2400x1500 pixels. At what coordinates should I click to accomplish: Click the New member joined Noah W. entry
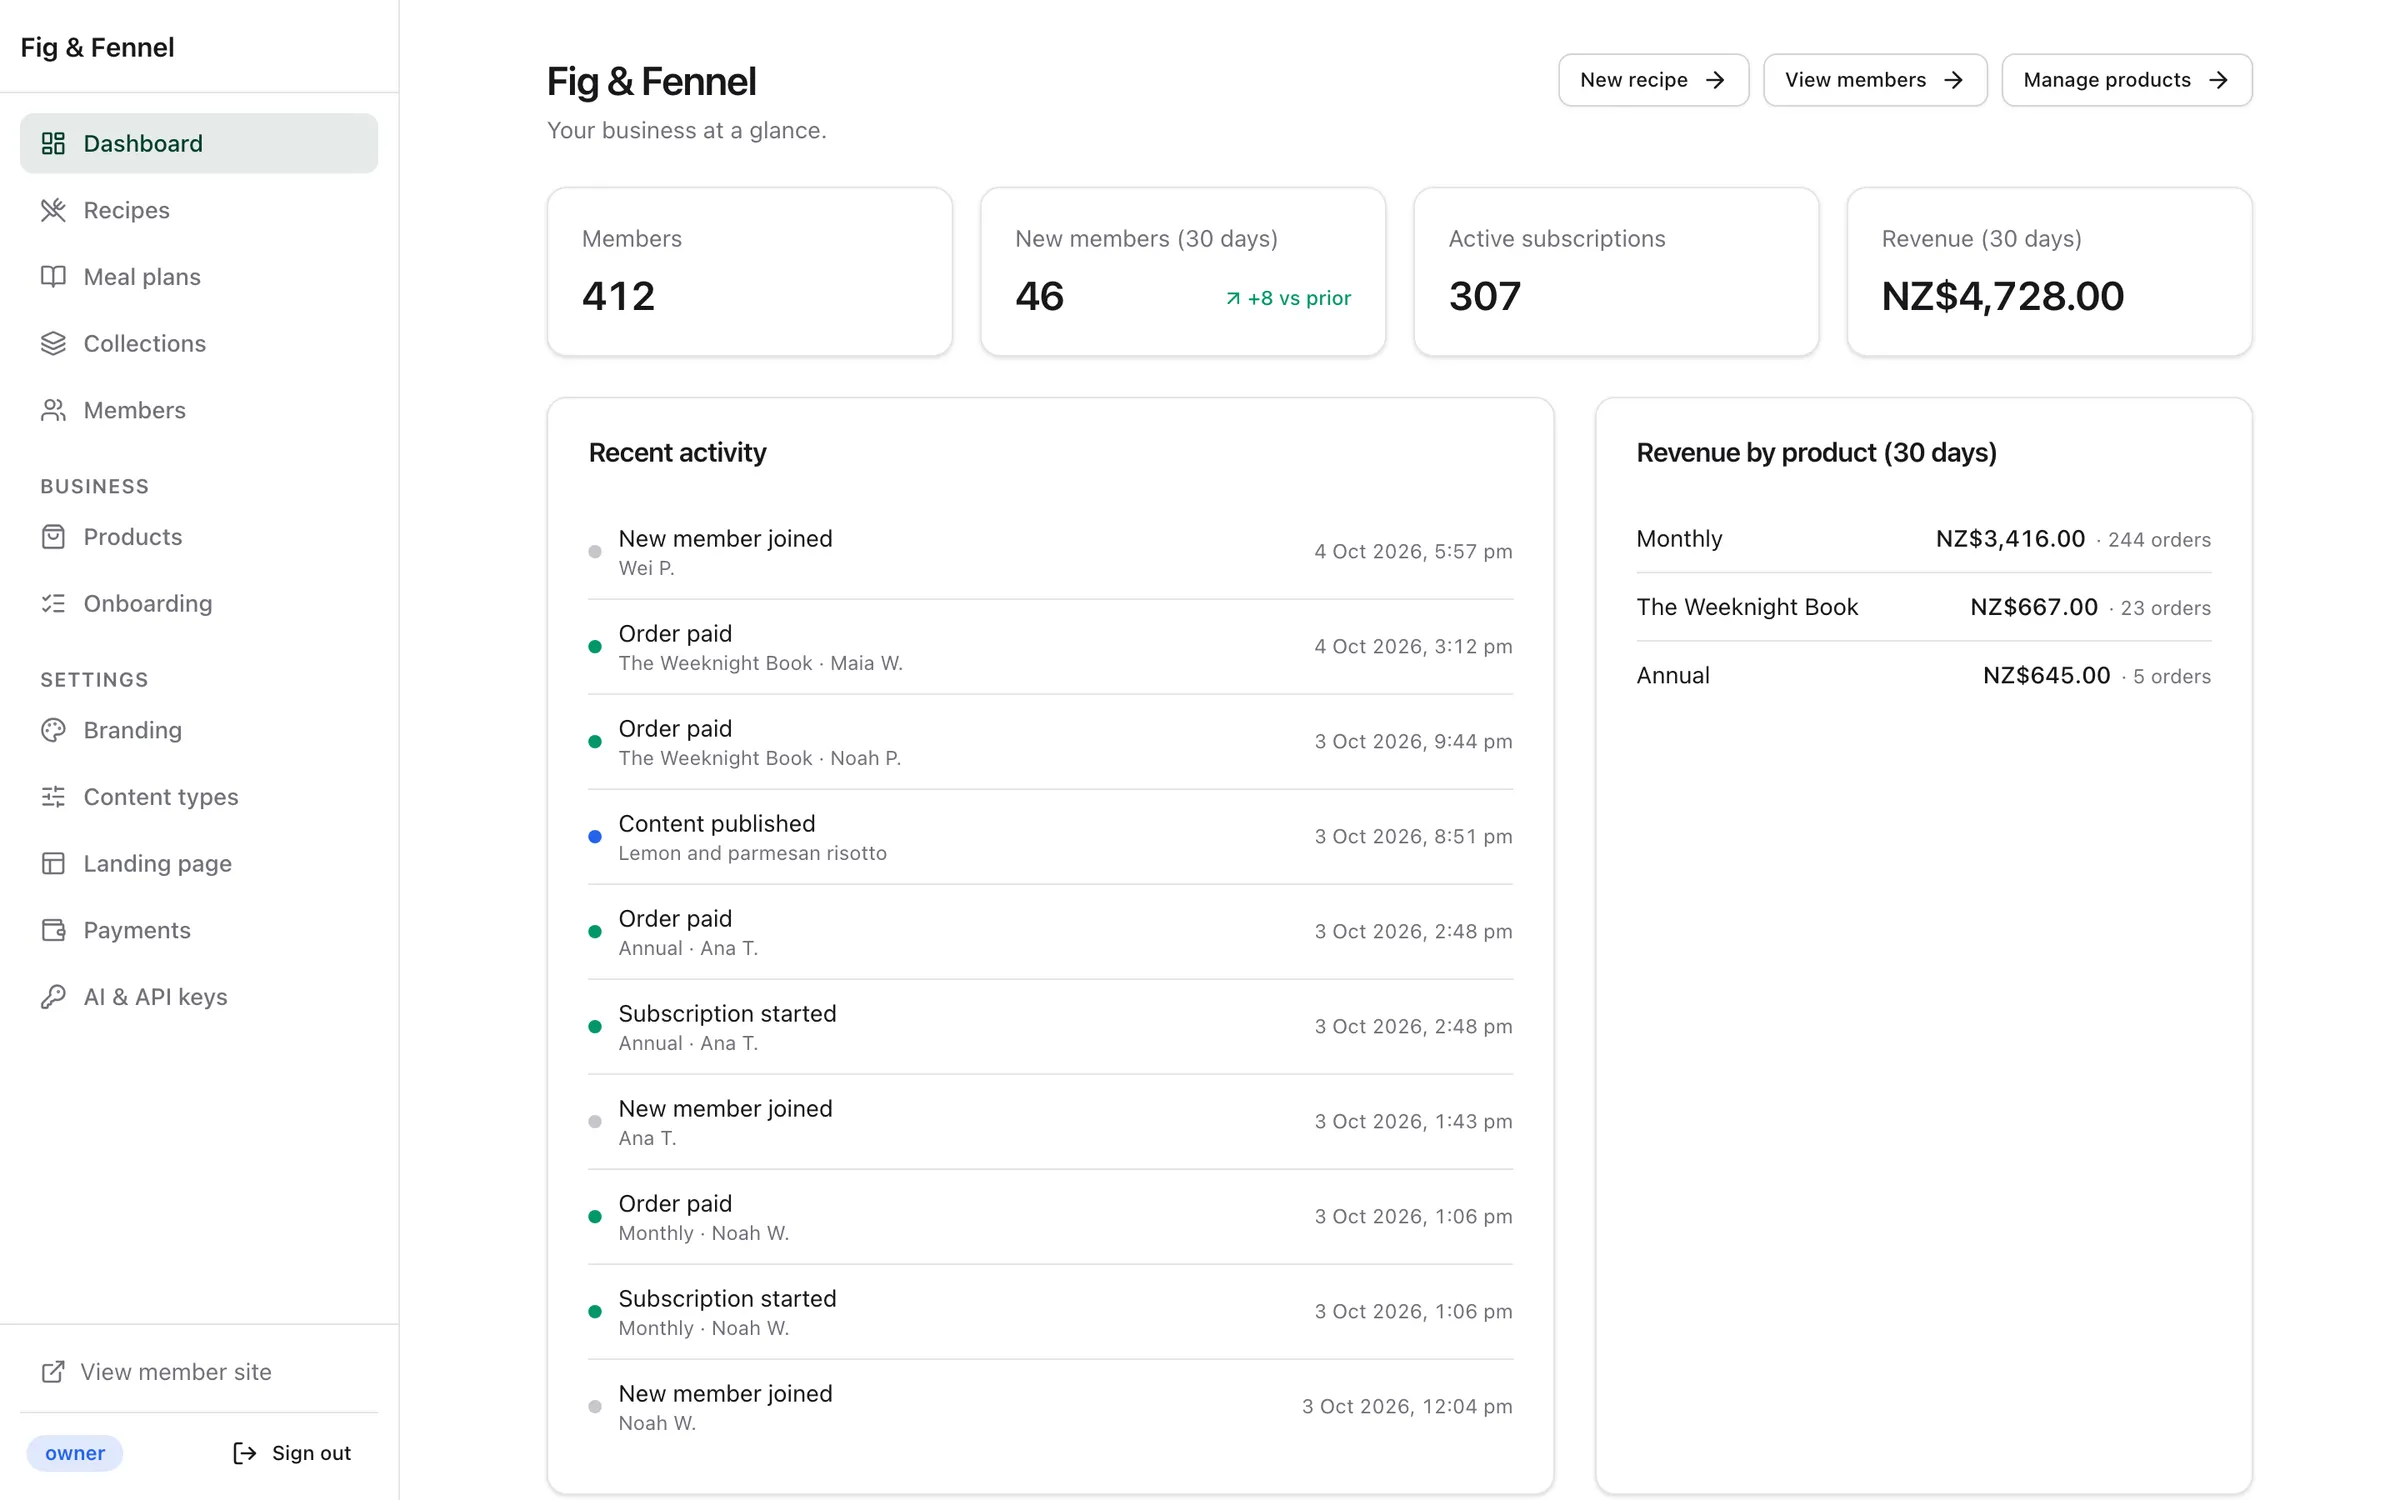1050,1407
